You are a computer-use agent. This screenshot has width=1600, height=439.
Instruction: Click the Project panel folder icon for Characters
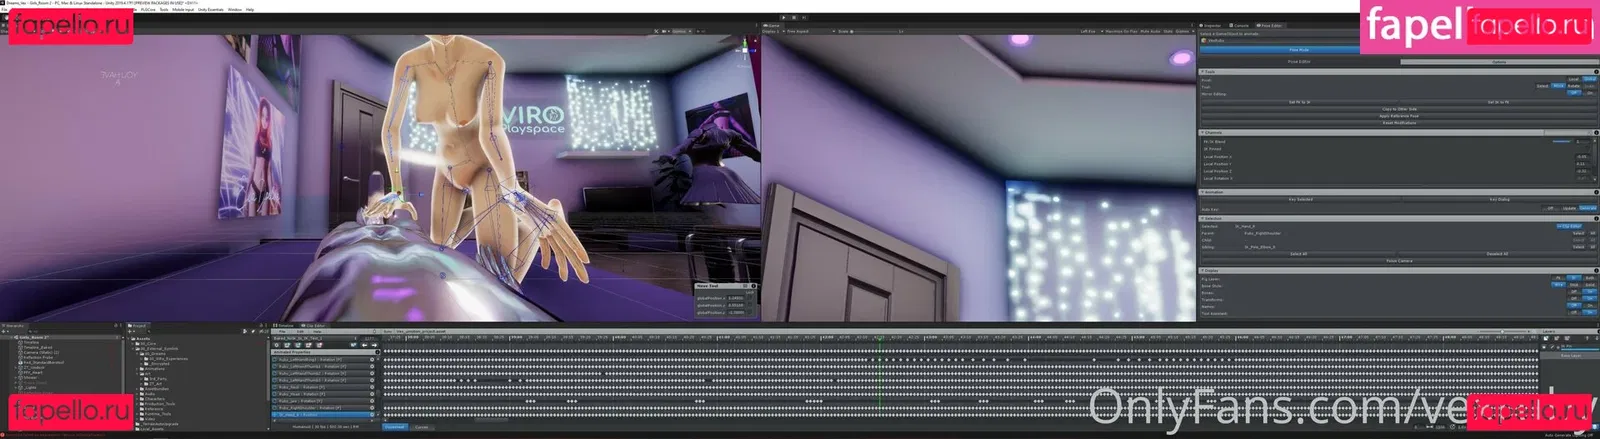tap(143, 399)
